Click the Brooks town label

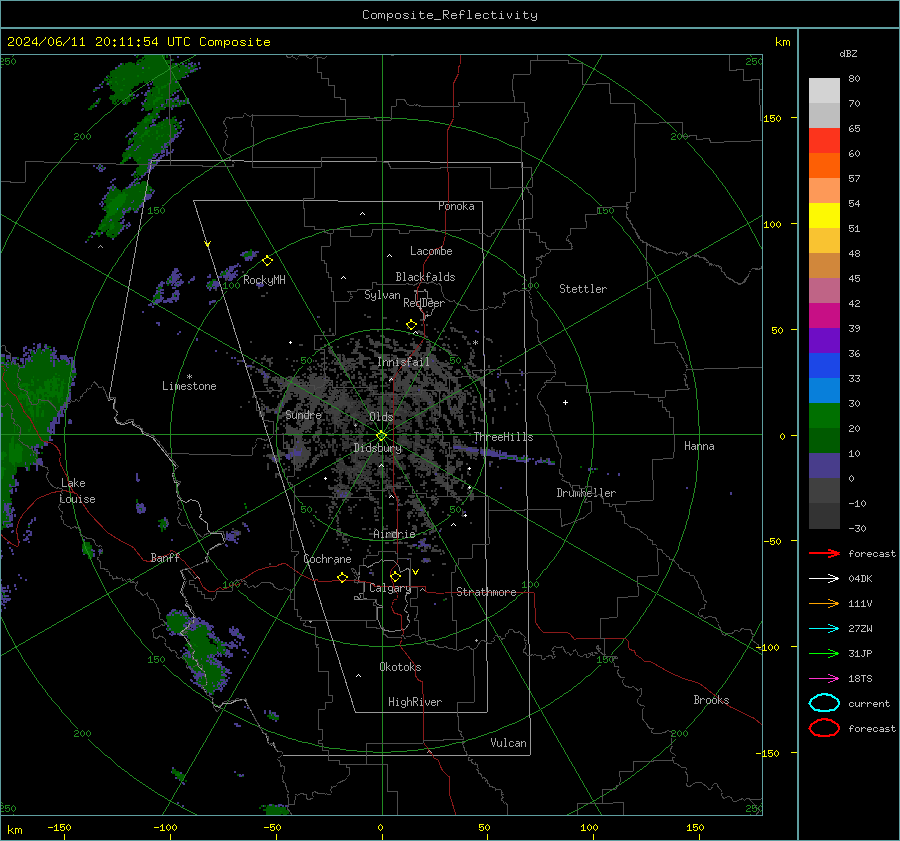711,700
